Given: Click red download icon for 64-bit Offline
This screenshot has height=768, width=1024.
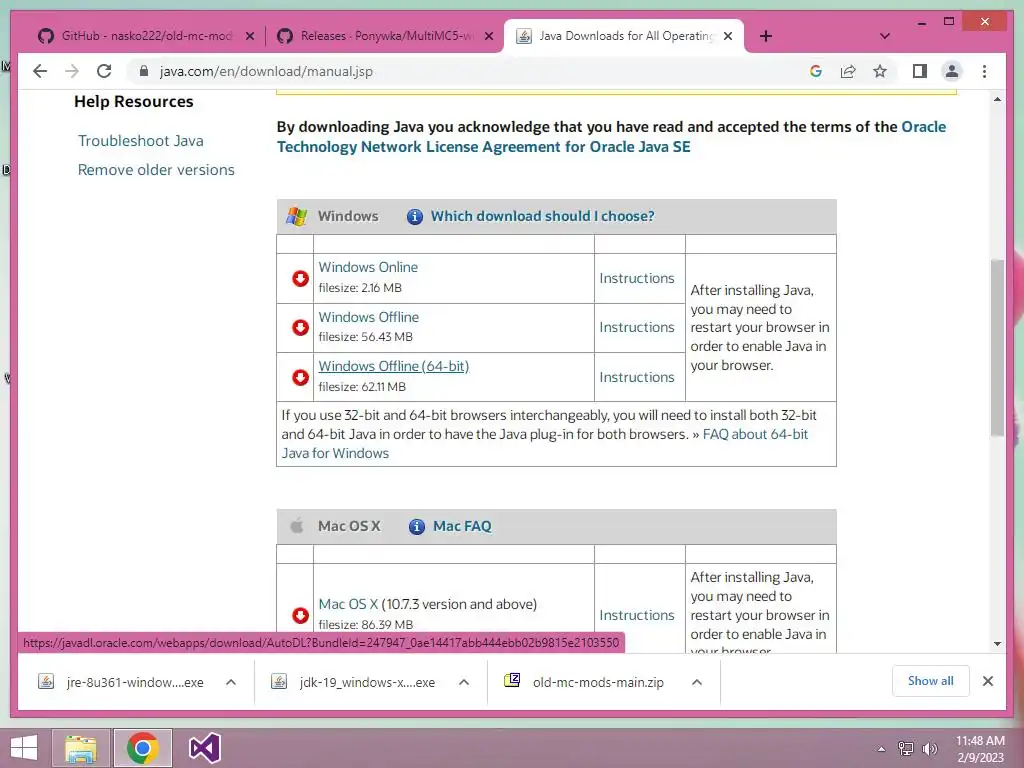Looking at the screenshot, I should (300, 377).
